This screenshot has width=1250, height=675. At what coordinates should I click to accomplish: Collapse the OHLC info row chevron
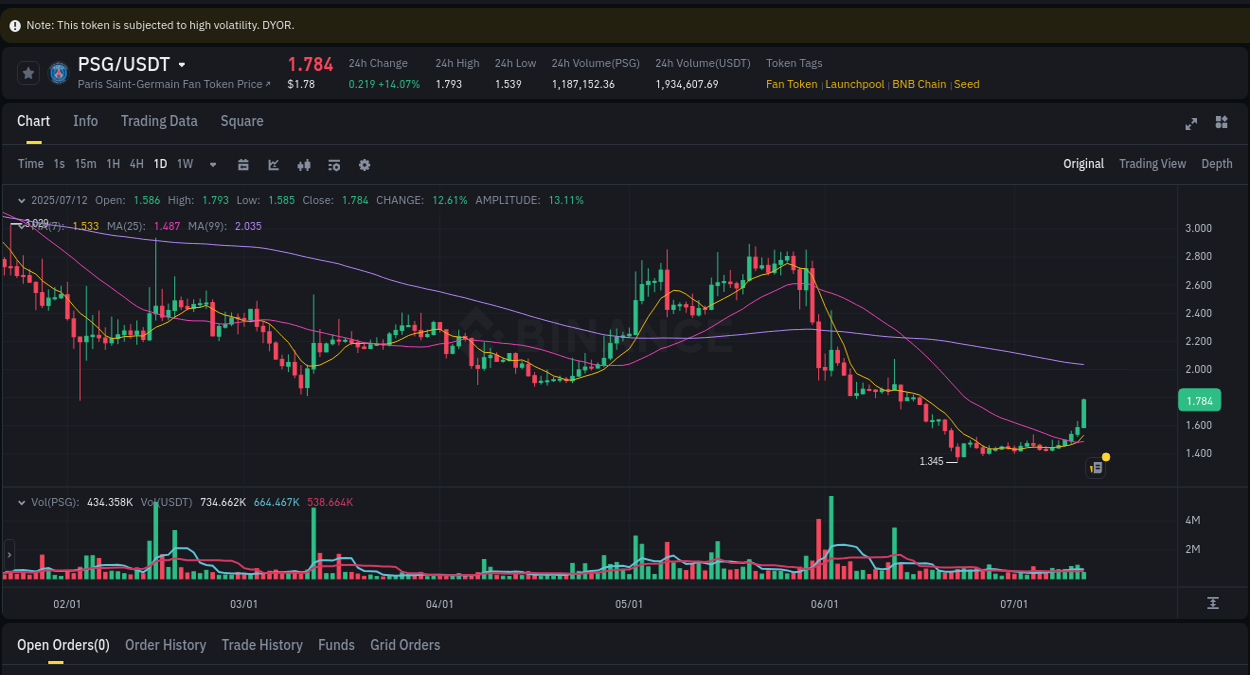21,199
